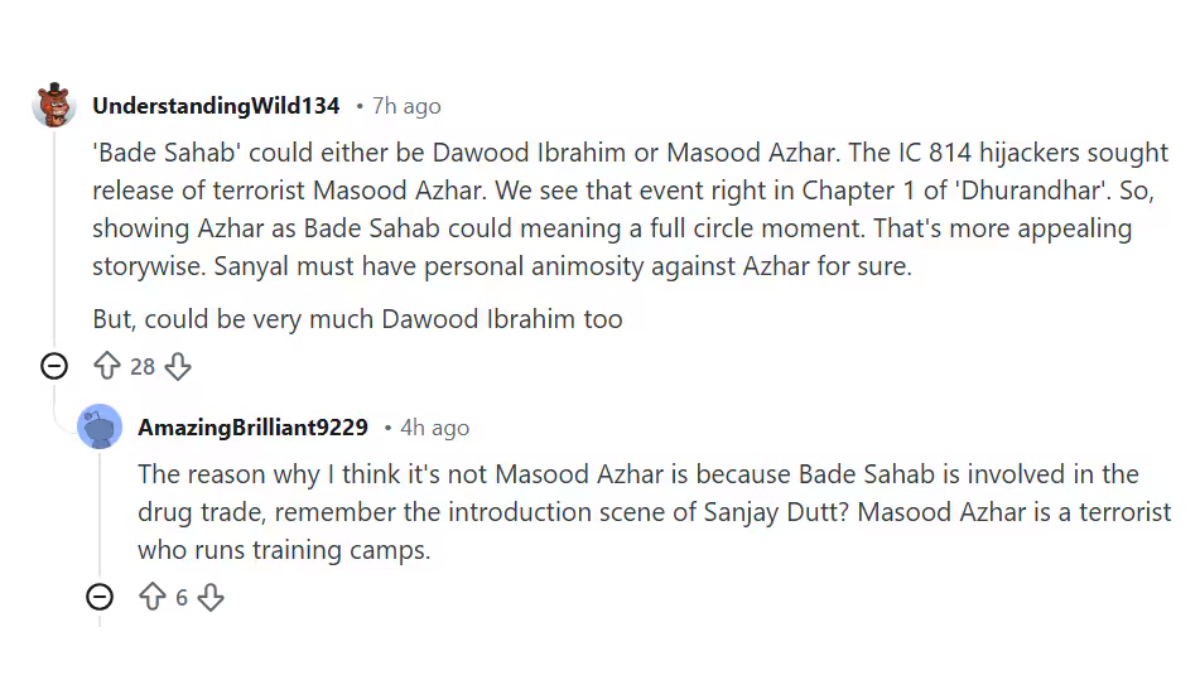The height and width of the screenshot is (675, 1200).
Task: Downvote AmazingBrilliant9229's reply
Action: point(210,598)
